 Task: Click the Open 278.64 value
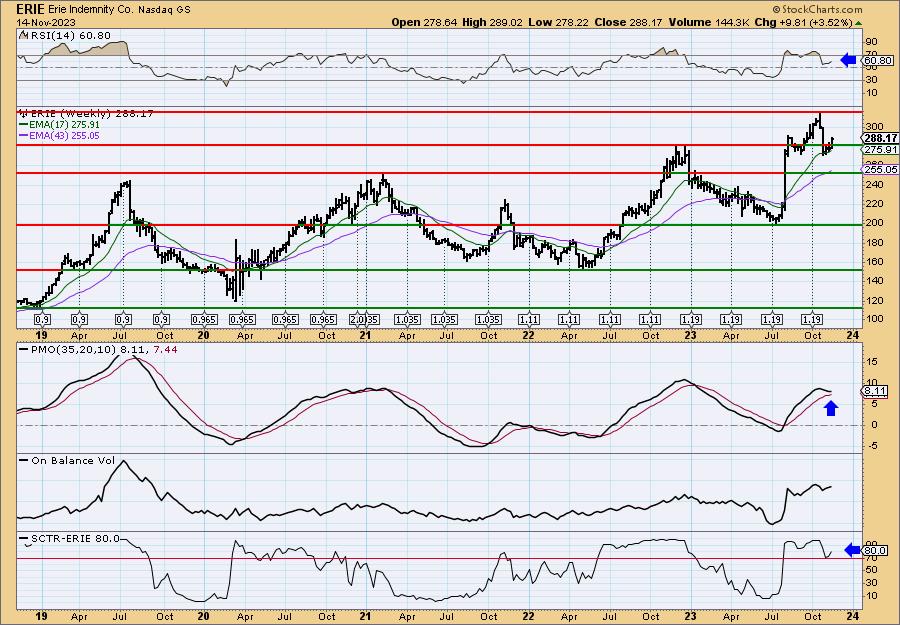pyautogui.click(x=424, y=22)
